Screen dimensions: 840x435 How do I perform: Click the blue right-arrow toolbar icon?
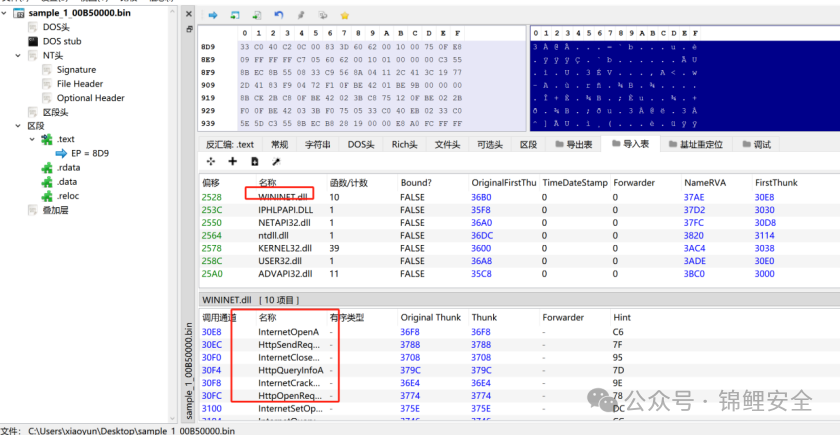click(213, 15)
